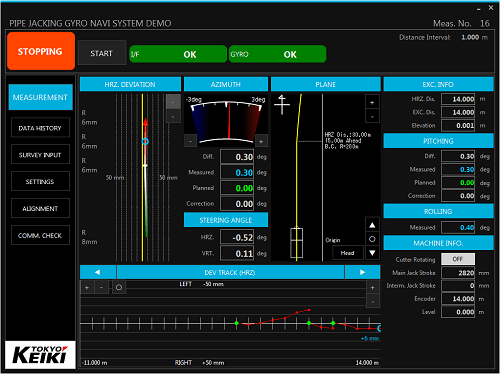Click the Meas. No. 16 readout
The width and height of the screenshot is (500, 374).
click(x=461, y=23)
